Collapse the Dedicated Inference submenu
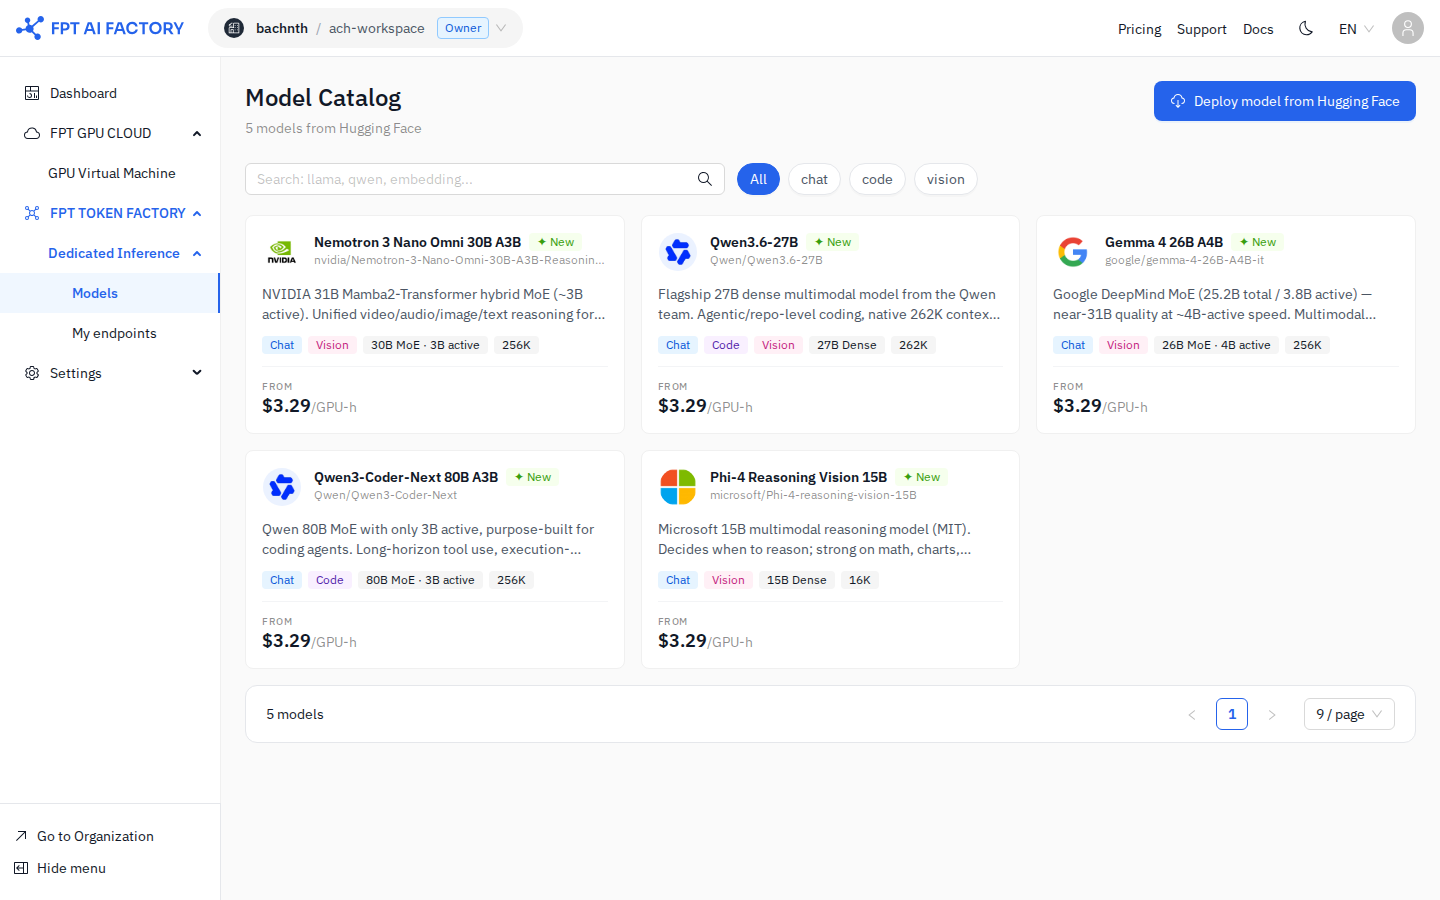The image size is (1440, 900). point(197,253)
